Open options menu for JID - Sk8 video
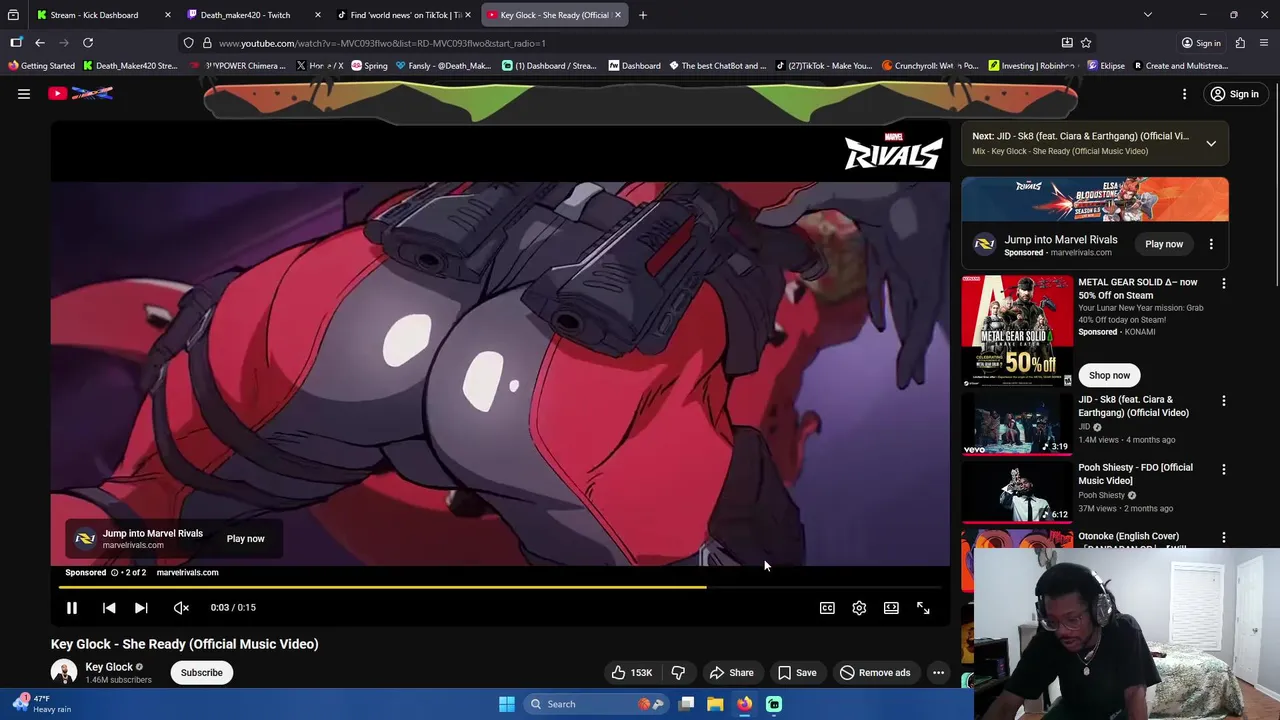Image resolution: width=1280 pixels, height=720 pixels. point(1224,401)
